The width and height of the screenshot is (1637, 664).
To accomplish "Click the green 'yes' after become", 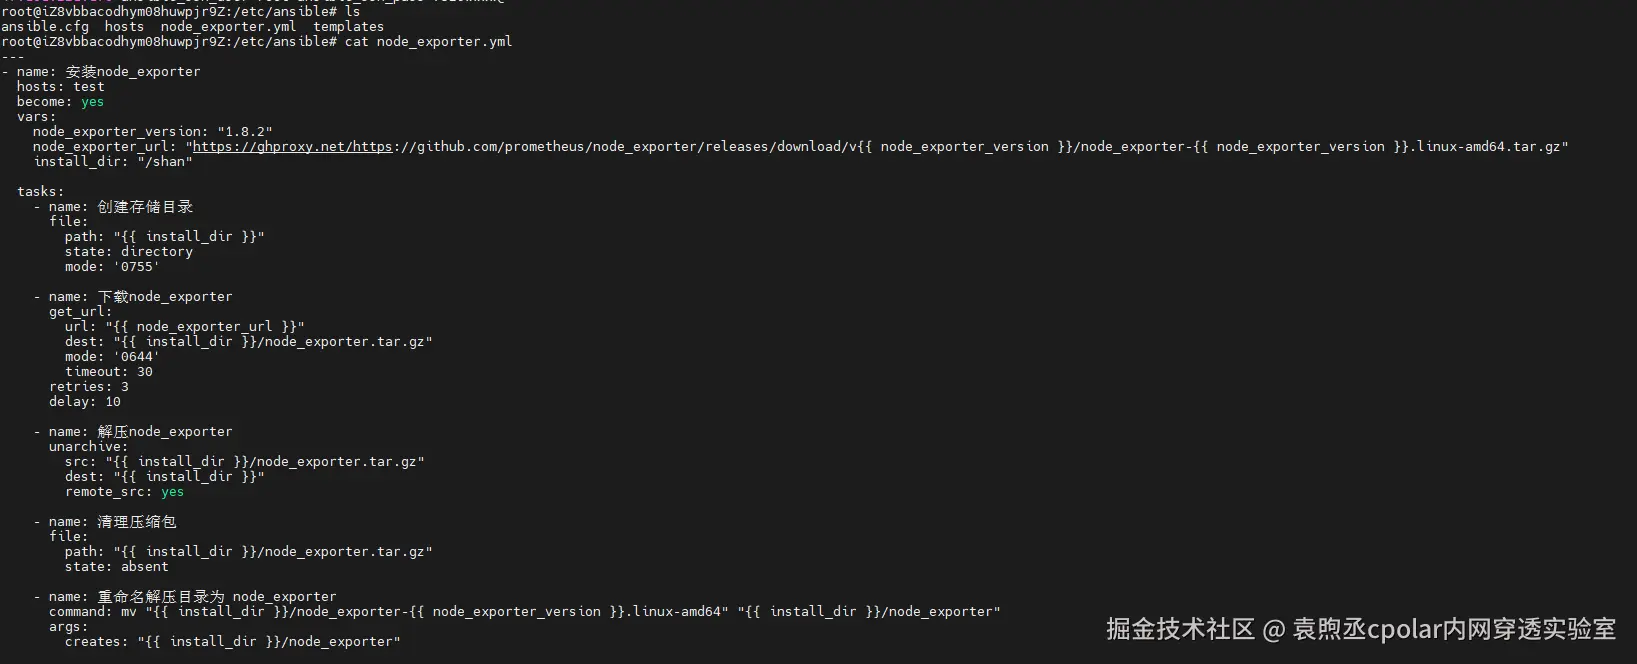I will [92, 102].
